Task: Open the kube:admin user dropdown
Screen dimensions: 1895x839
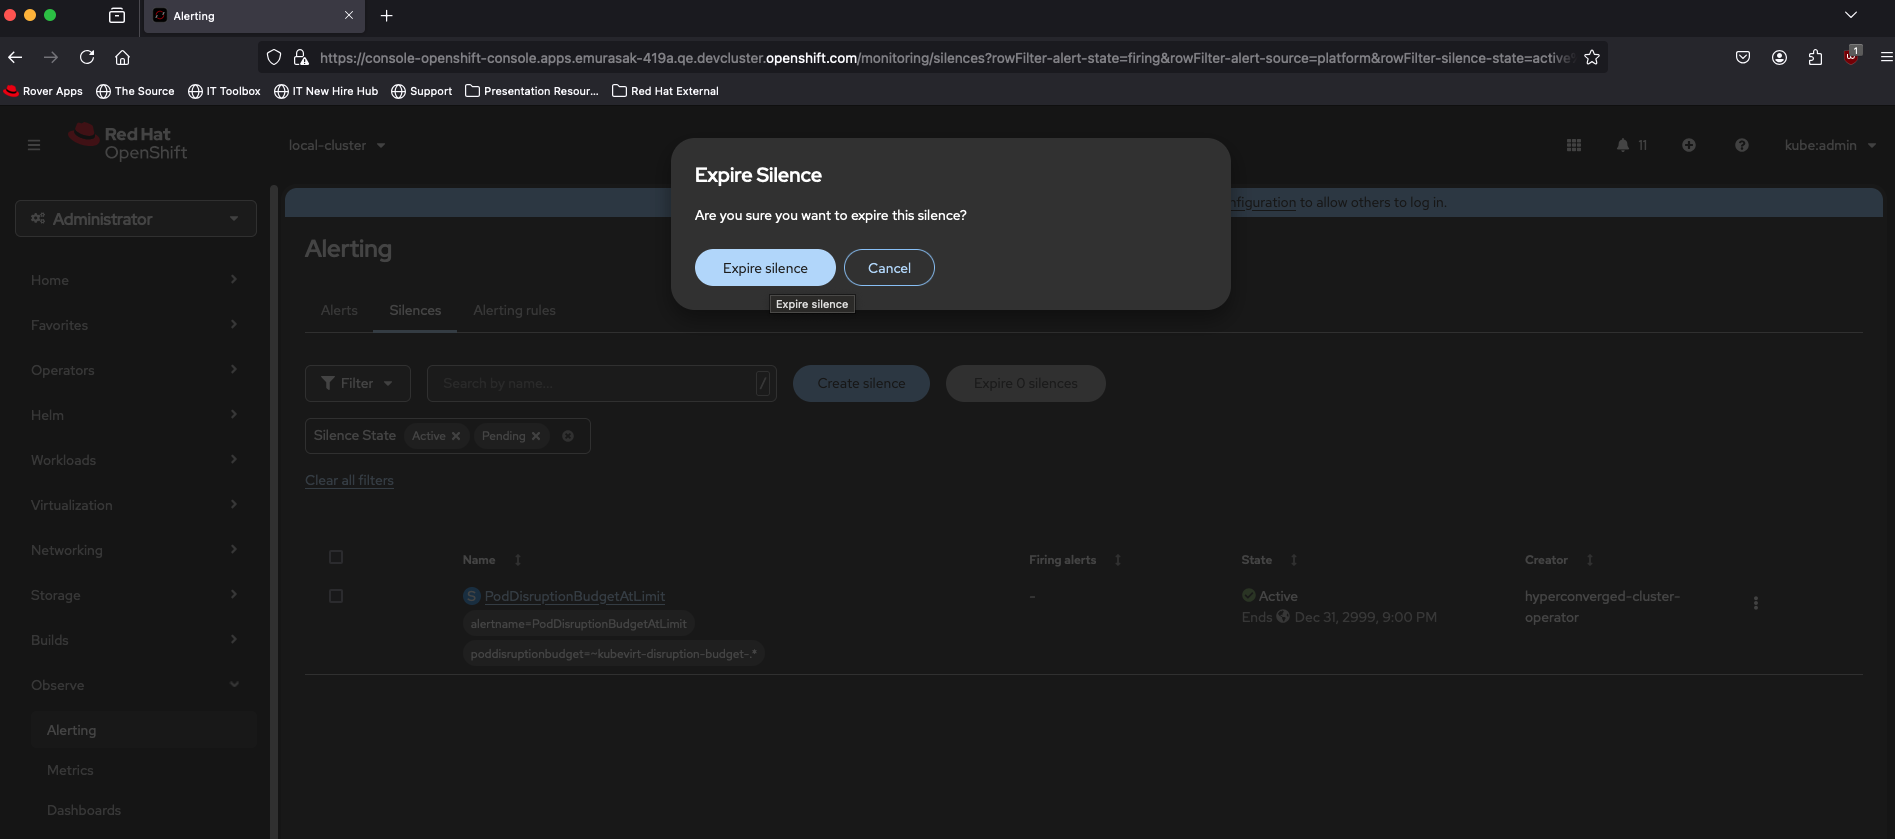Action: point(1830,145)
